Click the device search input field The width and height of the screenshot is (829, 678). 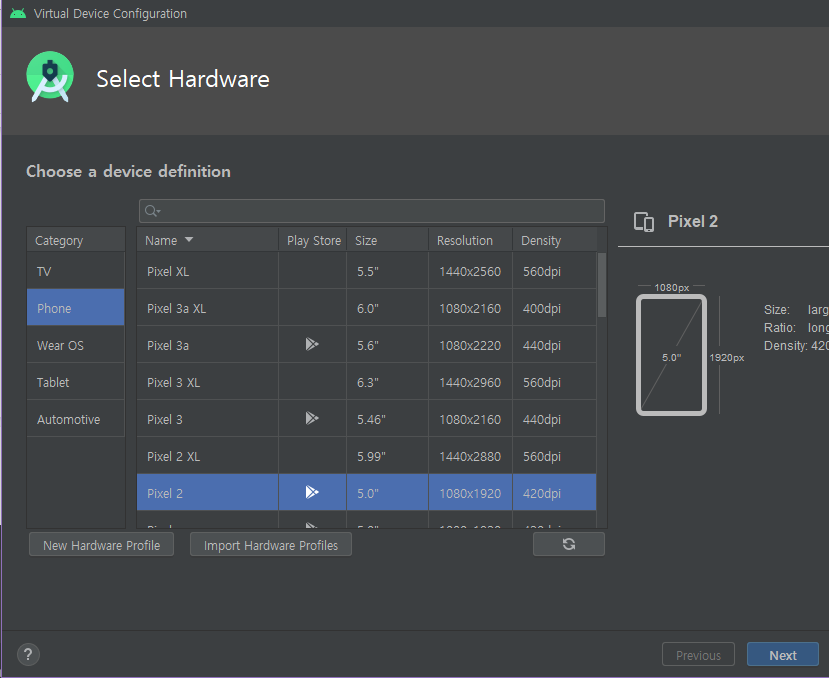click(372, 211)
